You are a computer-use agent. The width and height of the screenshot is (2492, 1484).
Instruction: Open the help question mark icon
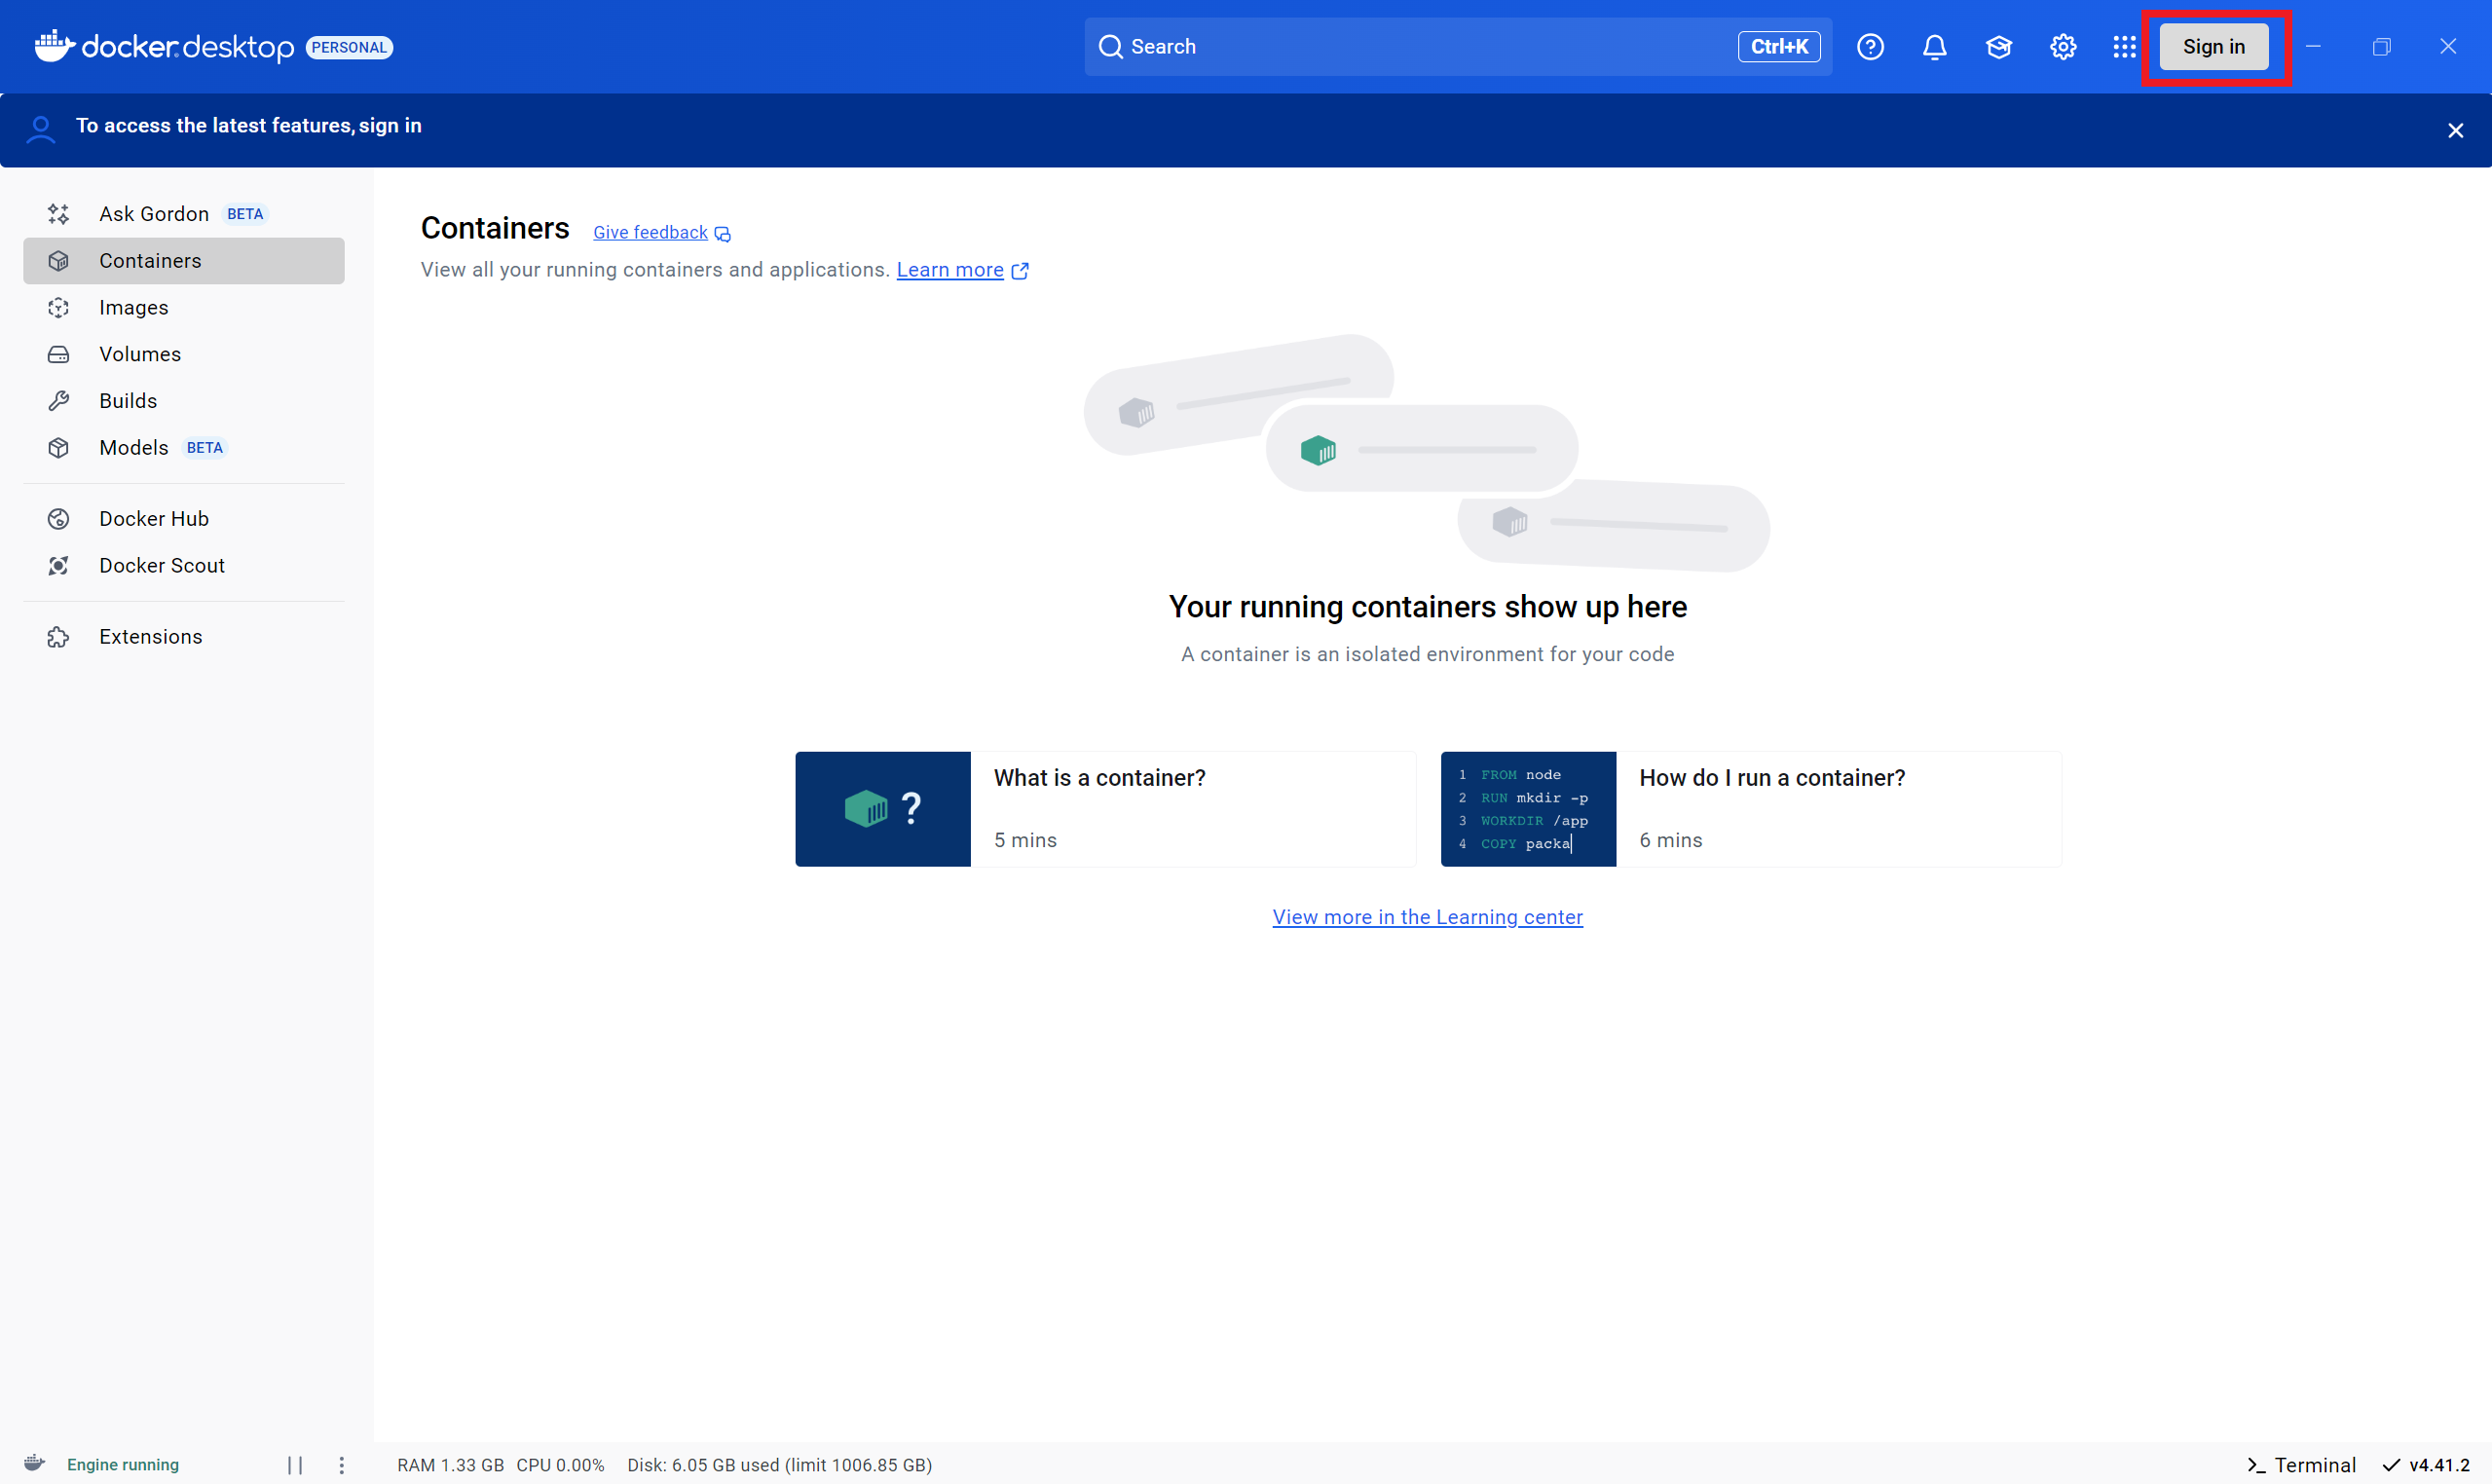(1870, 47)
